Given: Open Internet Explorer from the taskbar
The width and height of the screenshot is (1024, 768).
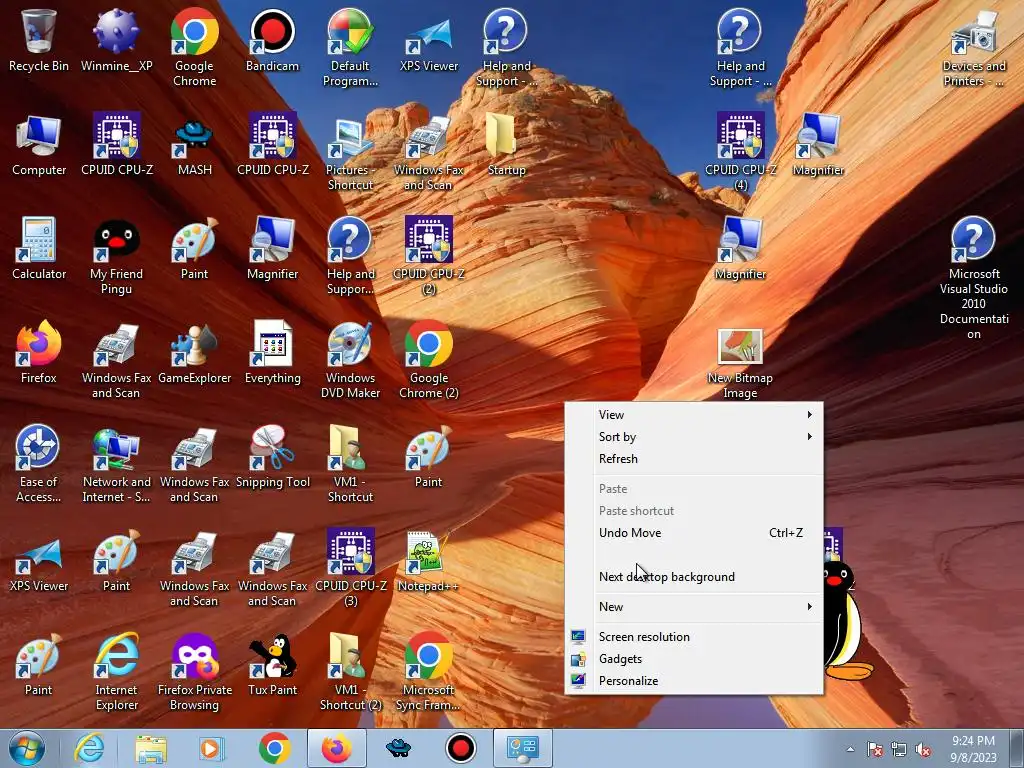Looking at the screenshot, I should [x=89, y=748].
